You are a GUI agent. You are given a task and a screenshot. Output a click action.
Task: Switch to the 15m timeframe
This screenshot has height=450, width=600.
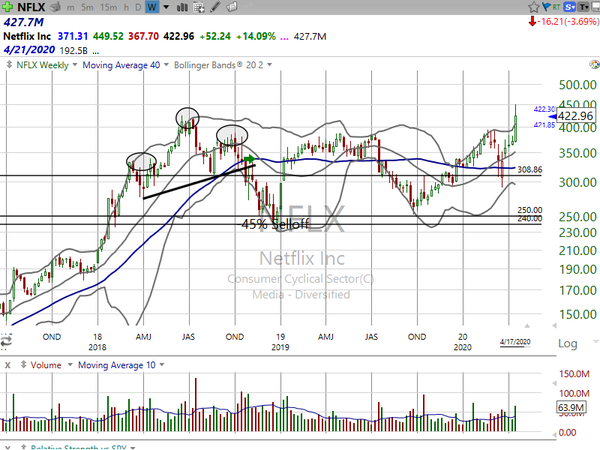(108, 7)
